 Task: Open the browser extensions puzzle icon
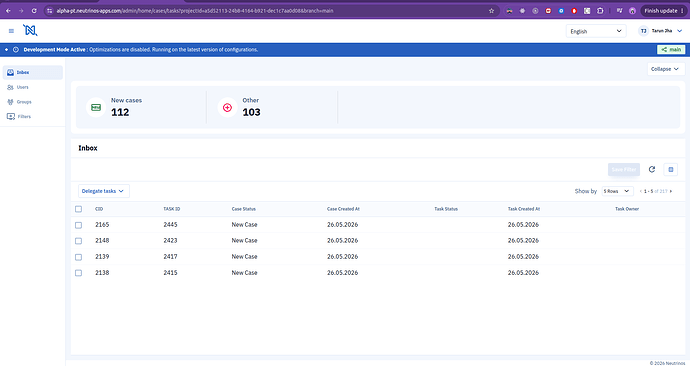point(600,11)
